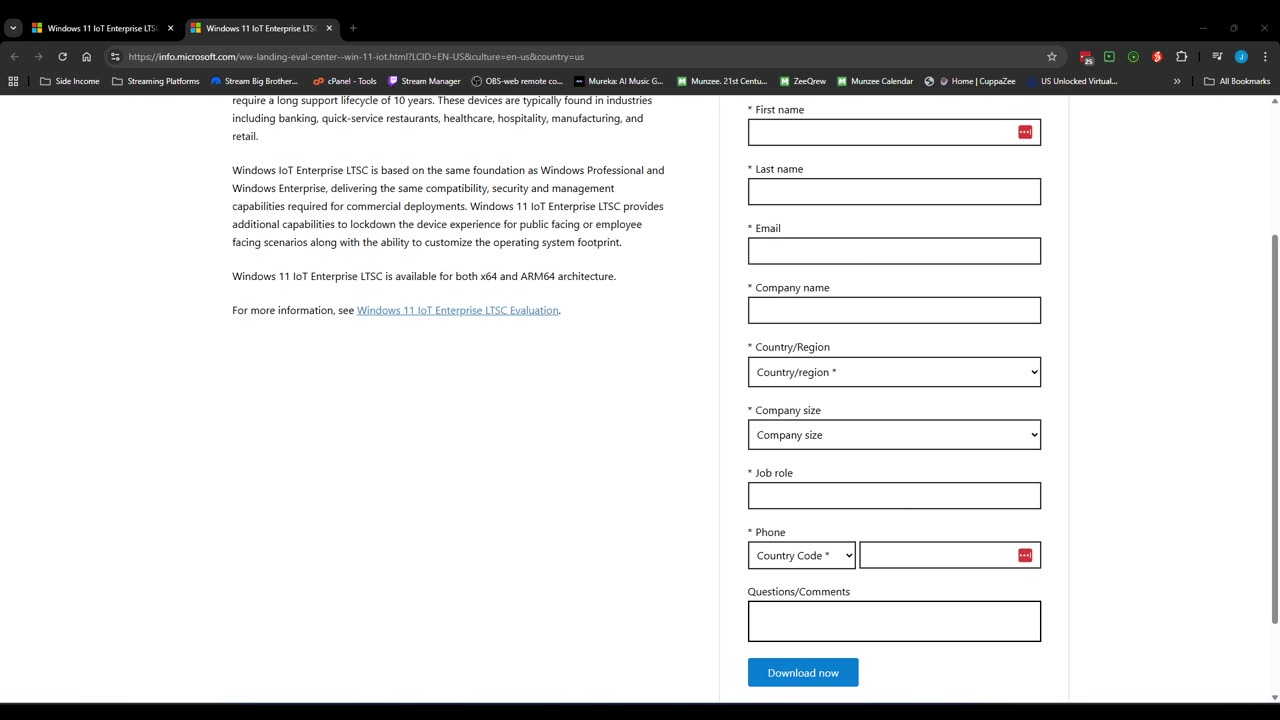Open the Stream Big Brother bookmark
The width and height of the screenshot is (1280, 720).
[254, 81]
